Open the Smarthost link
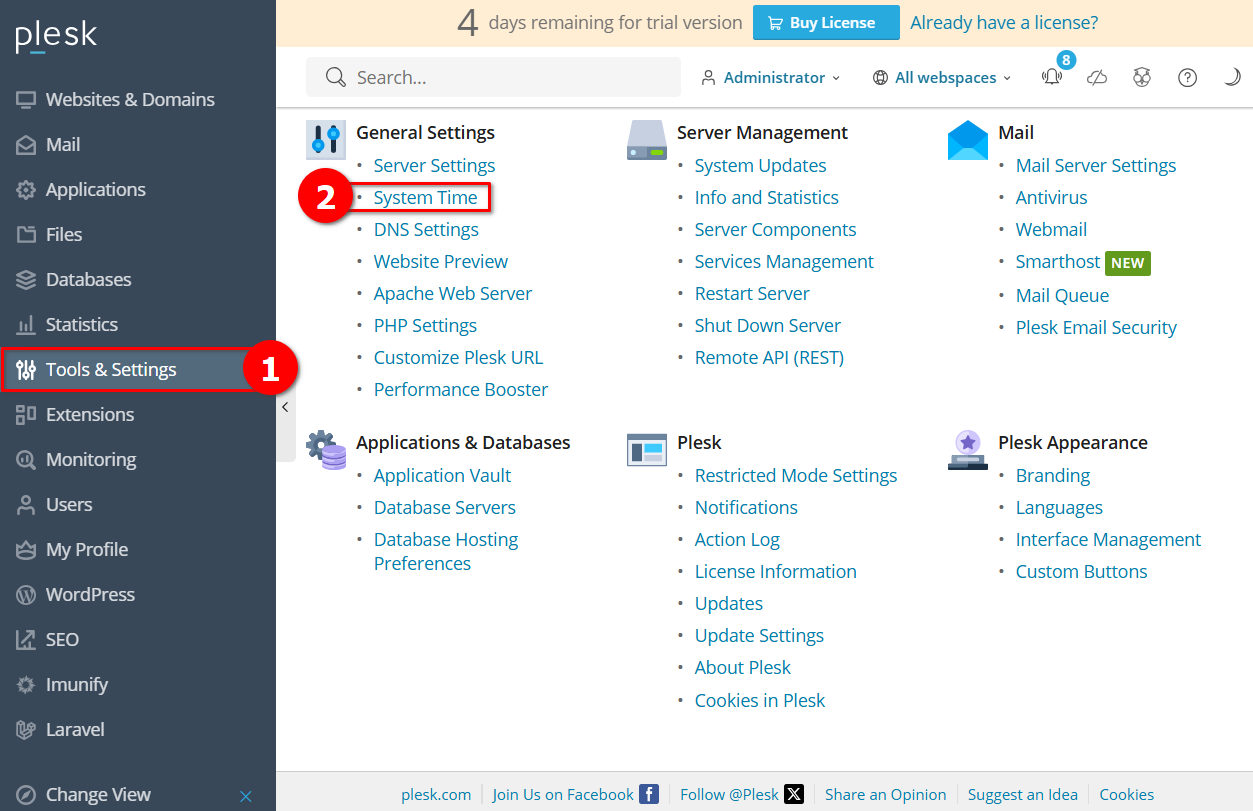The image size is (1253, 811). 1058,262
